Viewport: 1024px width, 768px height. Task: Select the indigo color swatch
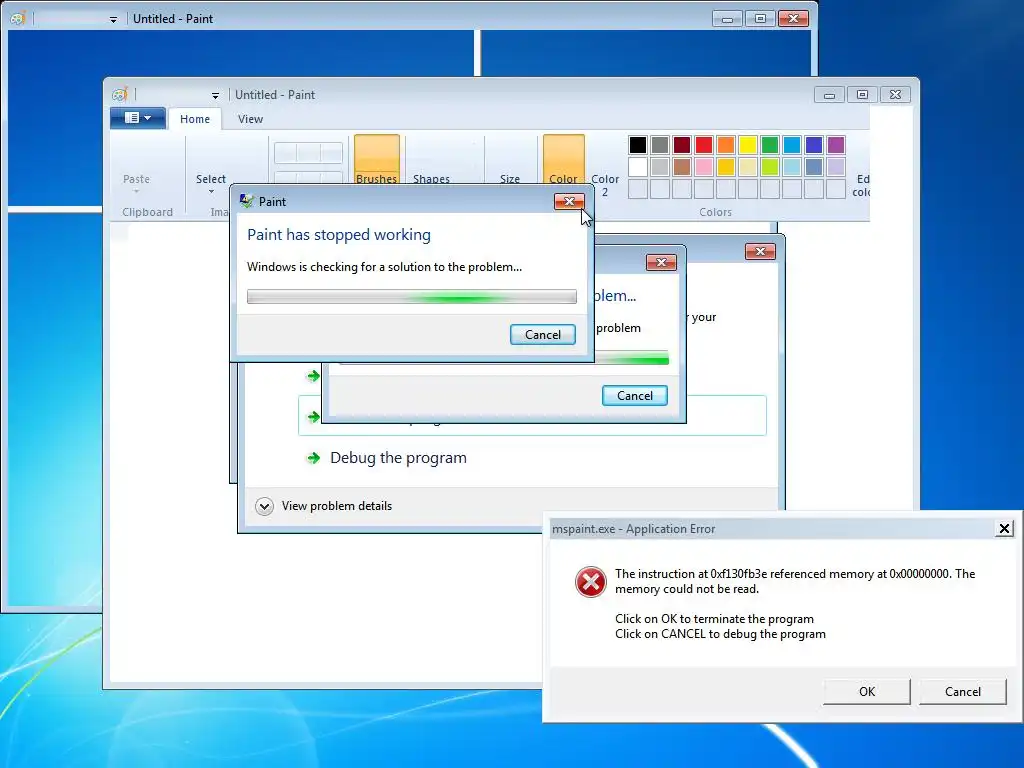pyautogui.click(x=814, y=145)
